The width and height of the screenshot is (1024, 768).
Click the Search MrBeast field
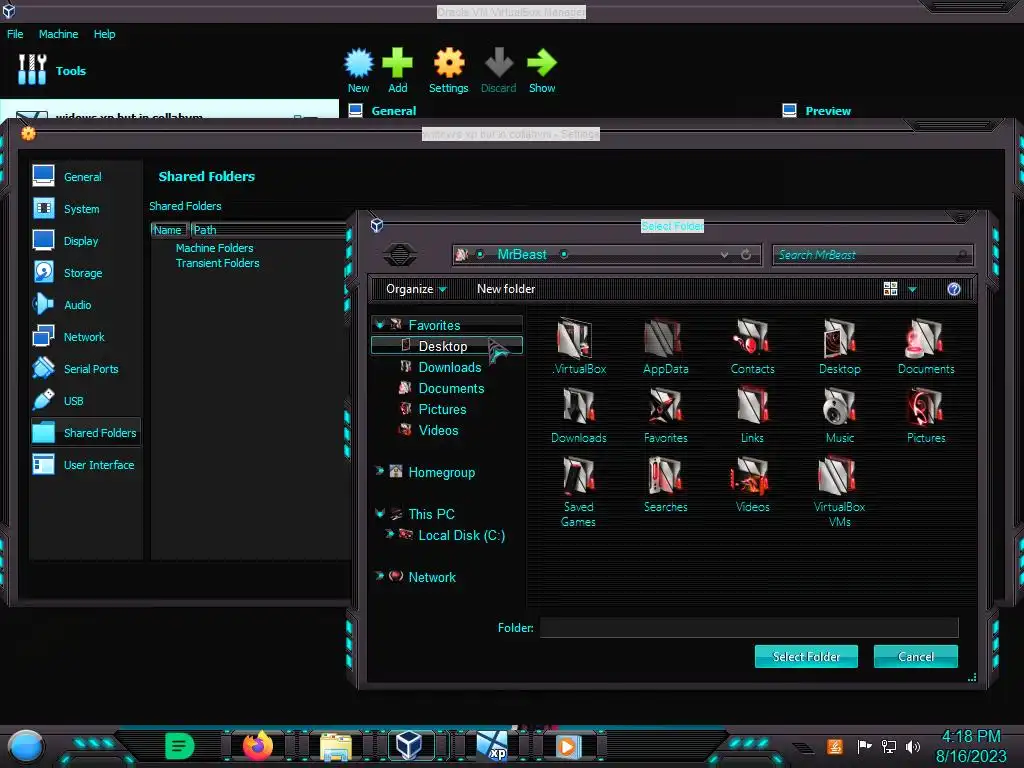(872, 255)
